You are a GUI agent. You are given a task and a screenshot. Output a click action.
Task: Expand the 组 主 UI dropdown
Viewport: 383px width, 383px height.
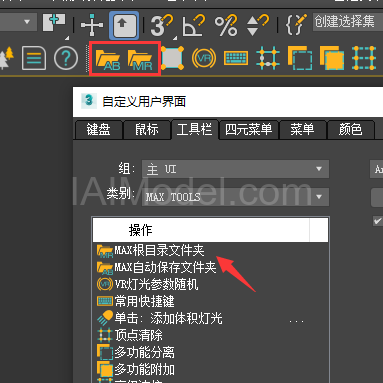pyautogui.click(x=235, y=169)
